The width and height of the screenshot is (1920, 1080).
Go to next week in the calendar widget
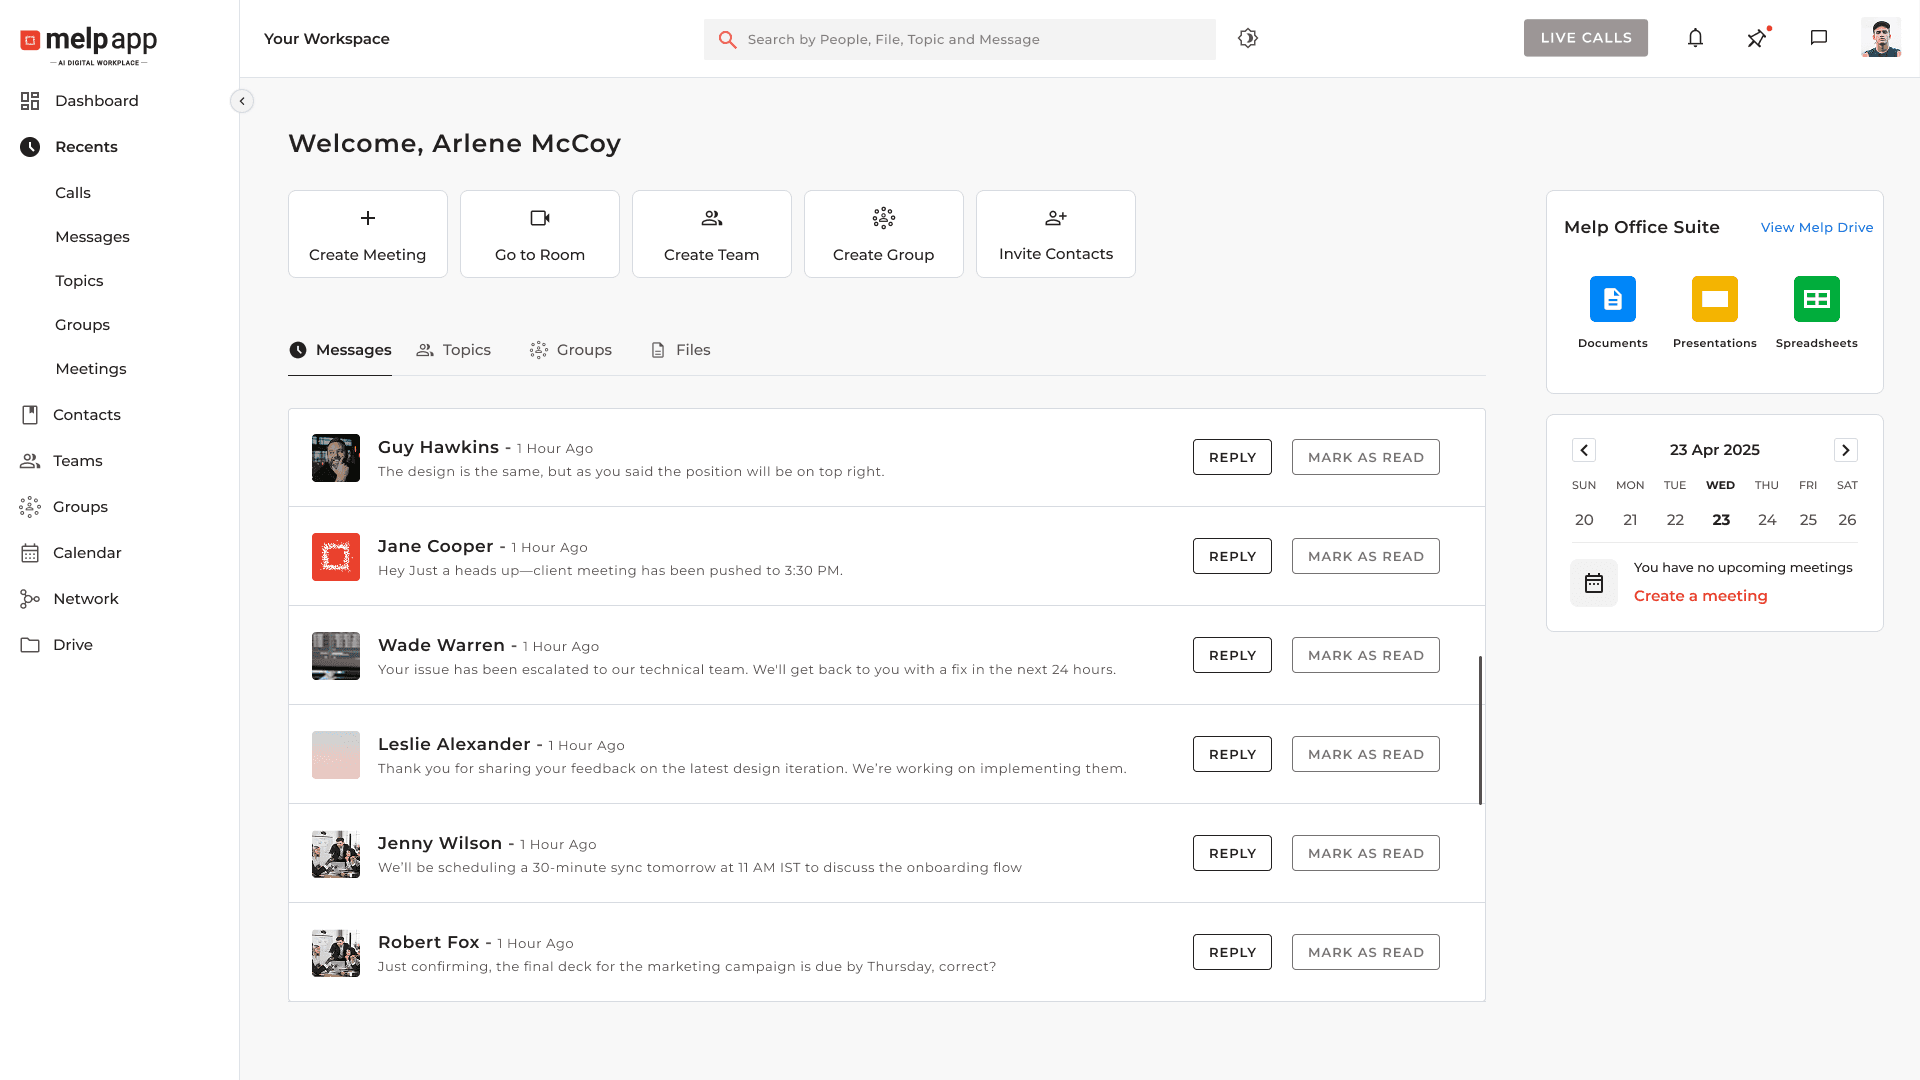tap(1845, 450)
